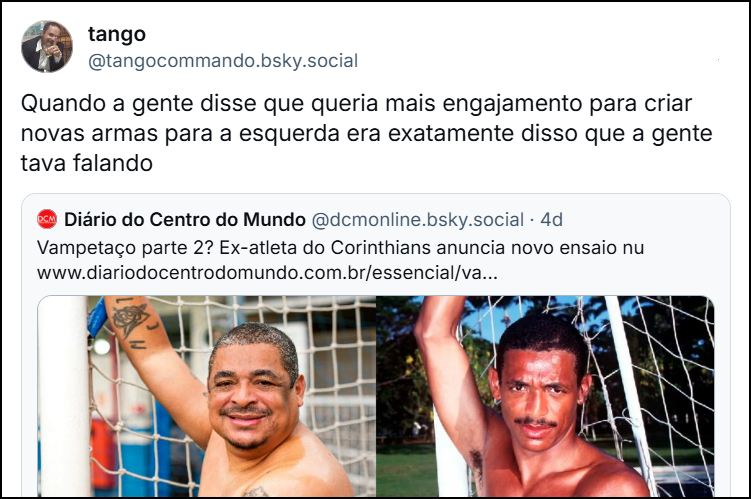The image size is (751, 499).
Task: Click the final post line "tava falando"
Action: tap(87, 163)
